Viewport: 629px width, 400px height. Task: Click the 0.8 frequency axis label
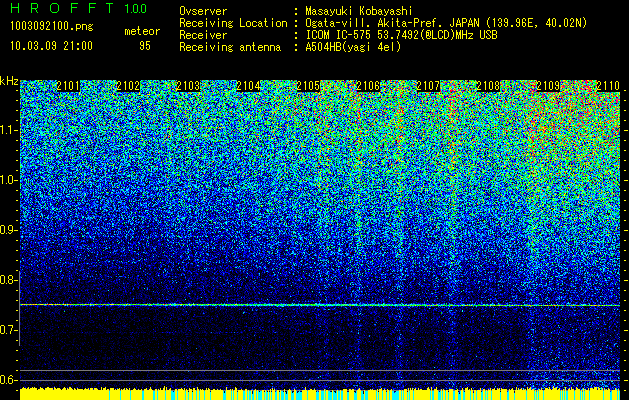[x=8, y=280]
